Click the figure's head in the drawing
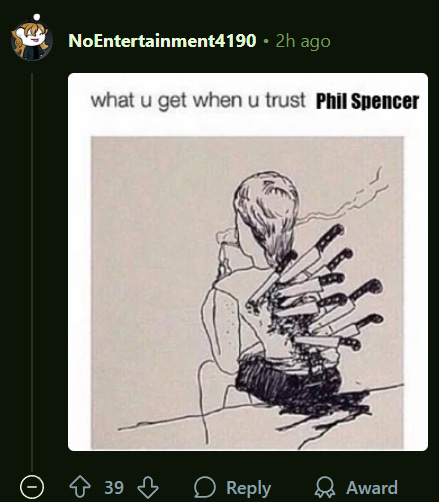The image size is (439, 502). click(x=266, y=207)
